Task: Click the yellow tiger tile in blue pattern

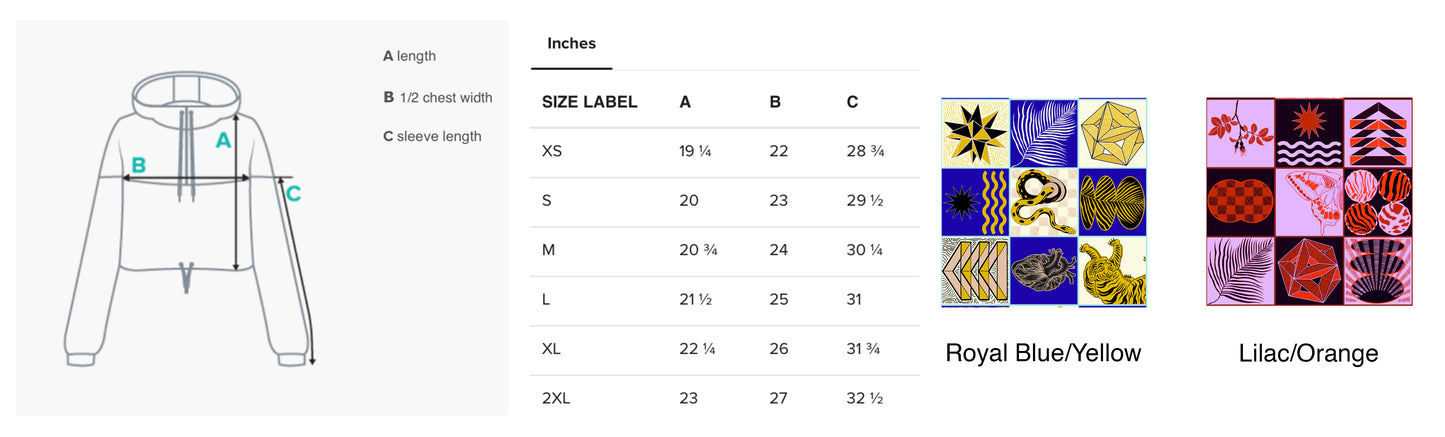Action: point(1112,271)
